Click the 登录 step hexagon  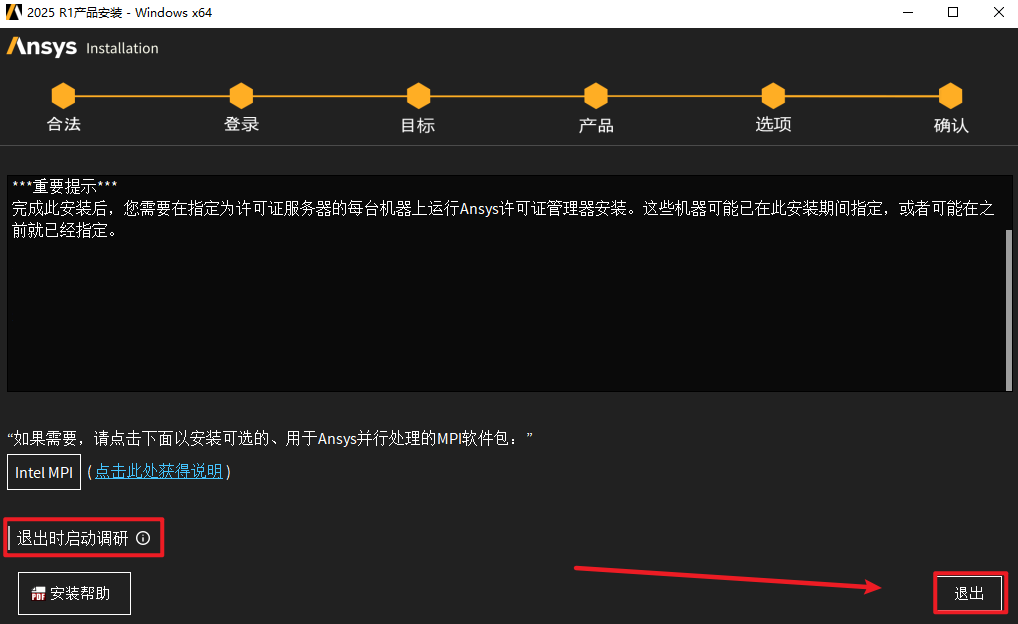pos(242,95)
